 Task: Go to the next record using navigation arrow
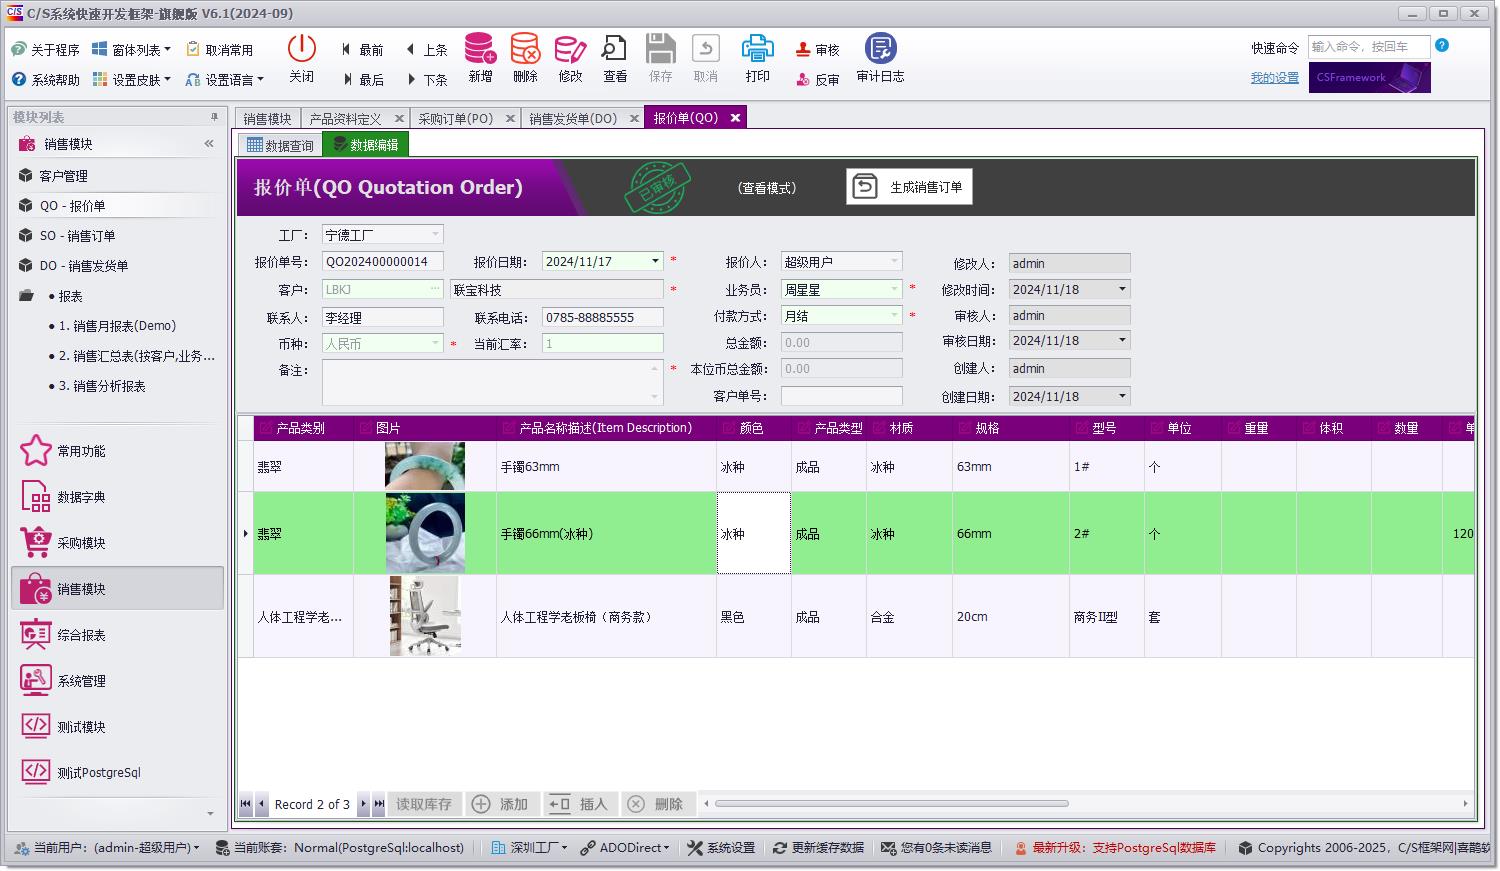[x=365, y=803]
